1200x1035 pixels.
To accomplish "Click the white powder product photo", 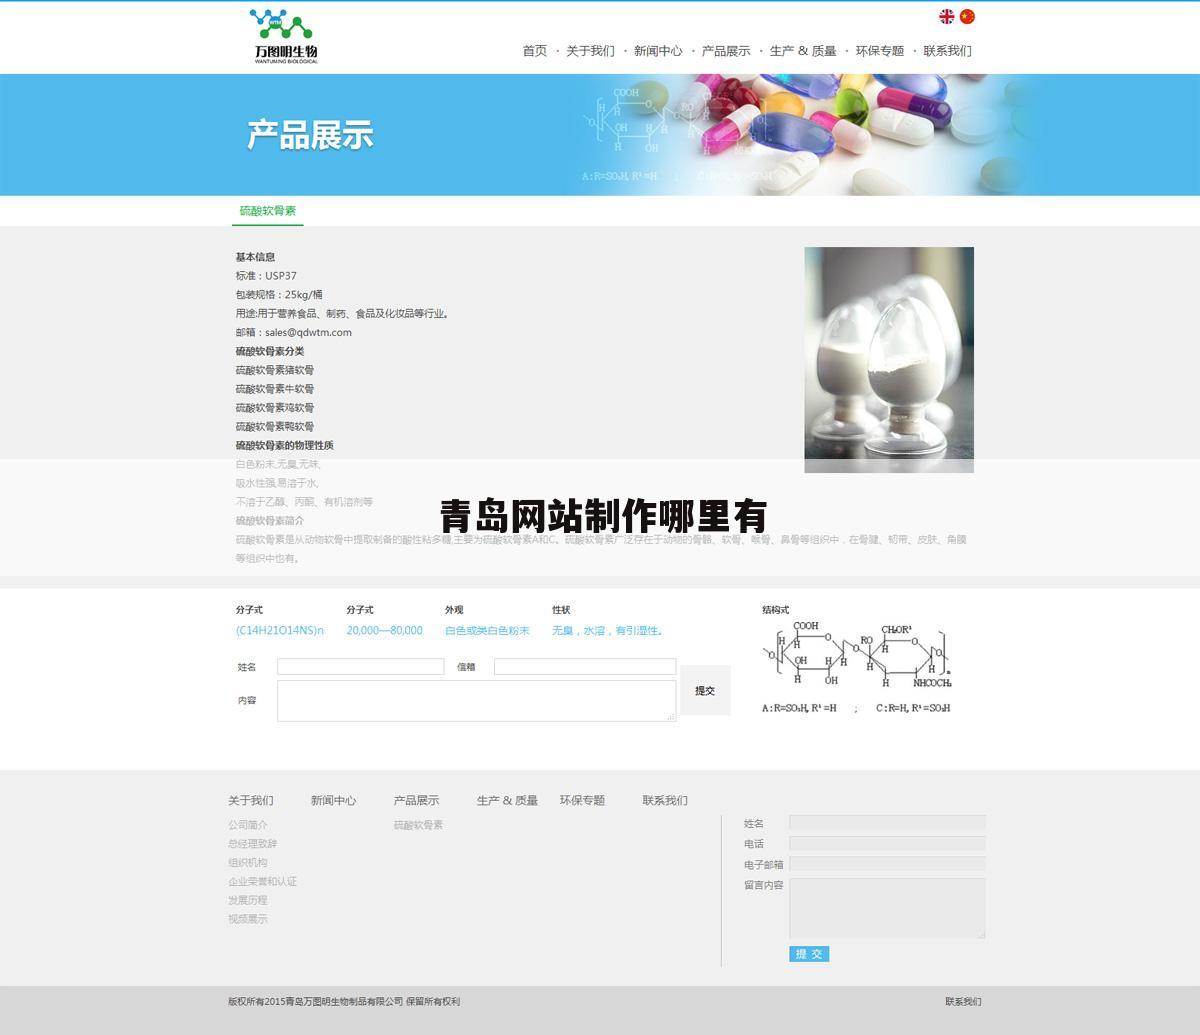I will click(x=888, y=360).
